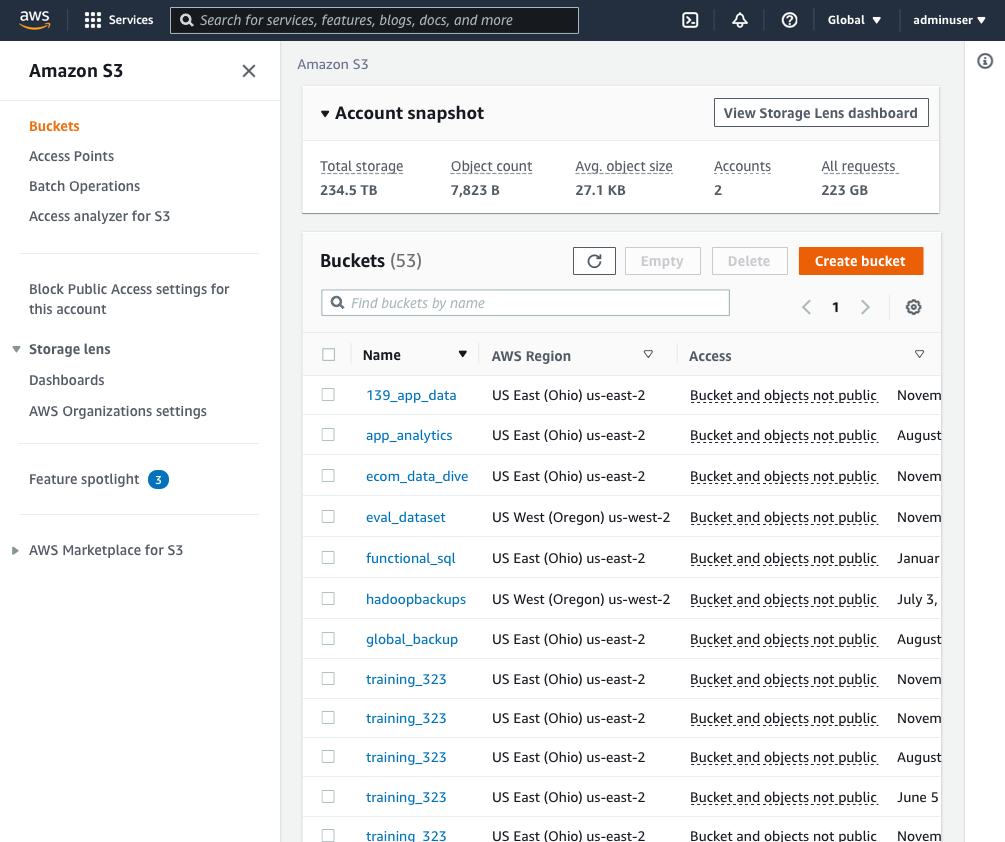
Task: Click the notifications bell icon
Action: tap(740, 20)
